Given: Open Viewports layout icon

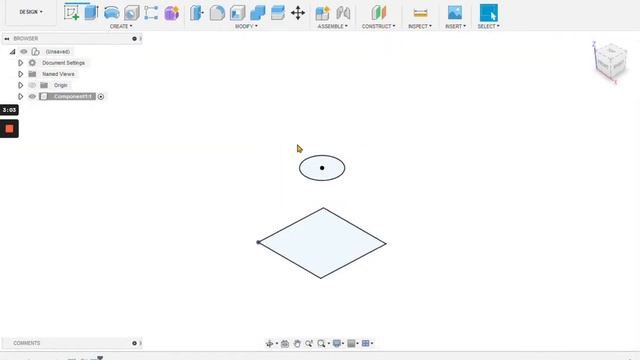Looking at the screenshot, I should pyautogui.click(x=366, y=343).
